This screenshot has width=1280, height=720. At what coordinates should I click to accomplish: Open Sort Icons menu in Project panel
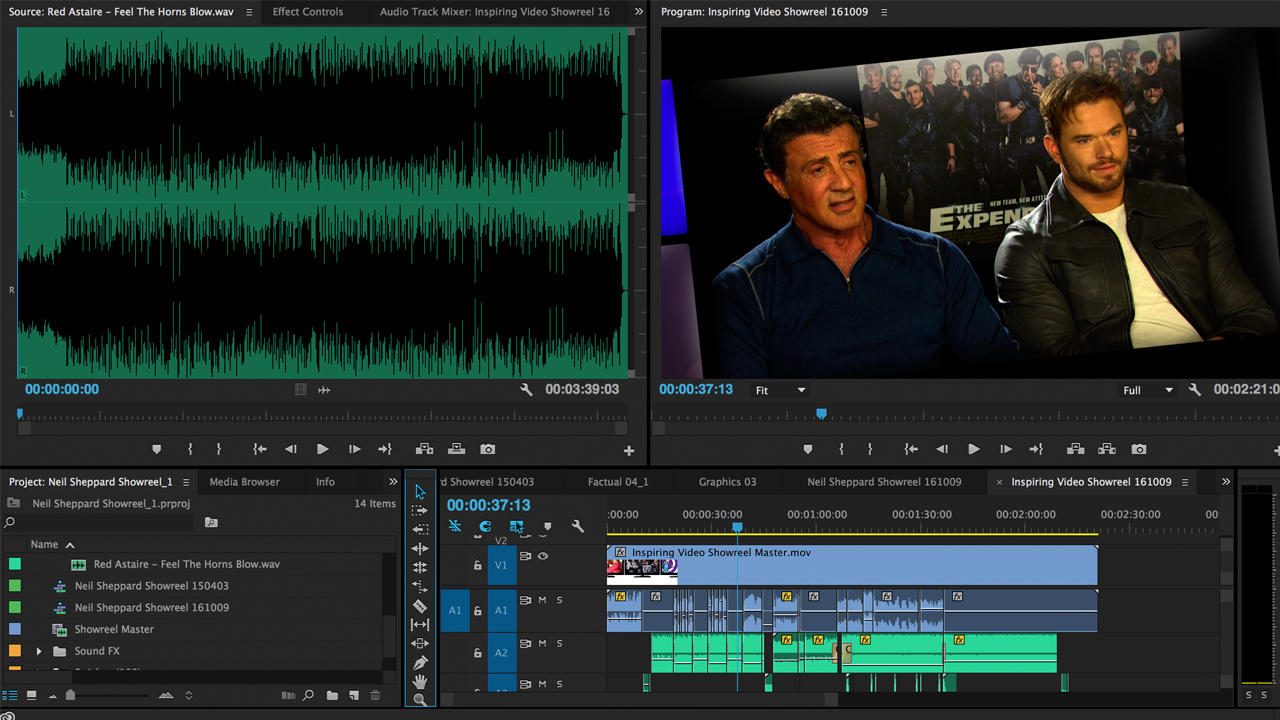click(x=188, y=695)
